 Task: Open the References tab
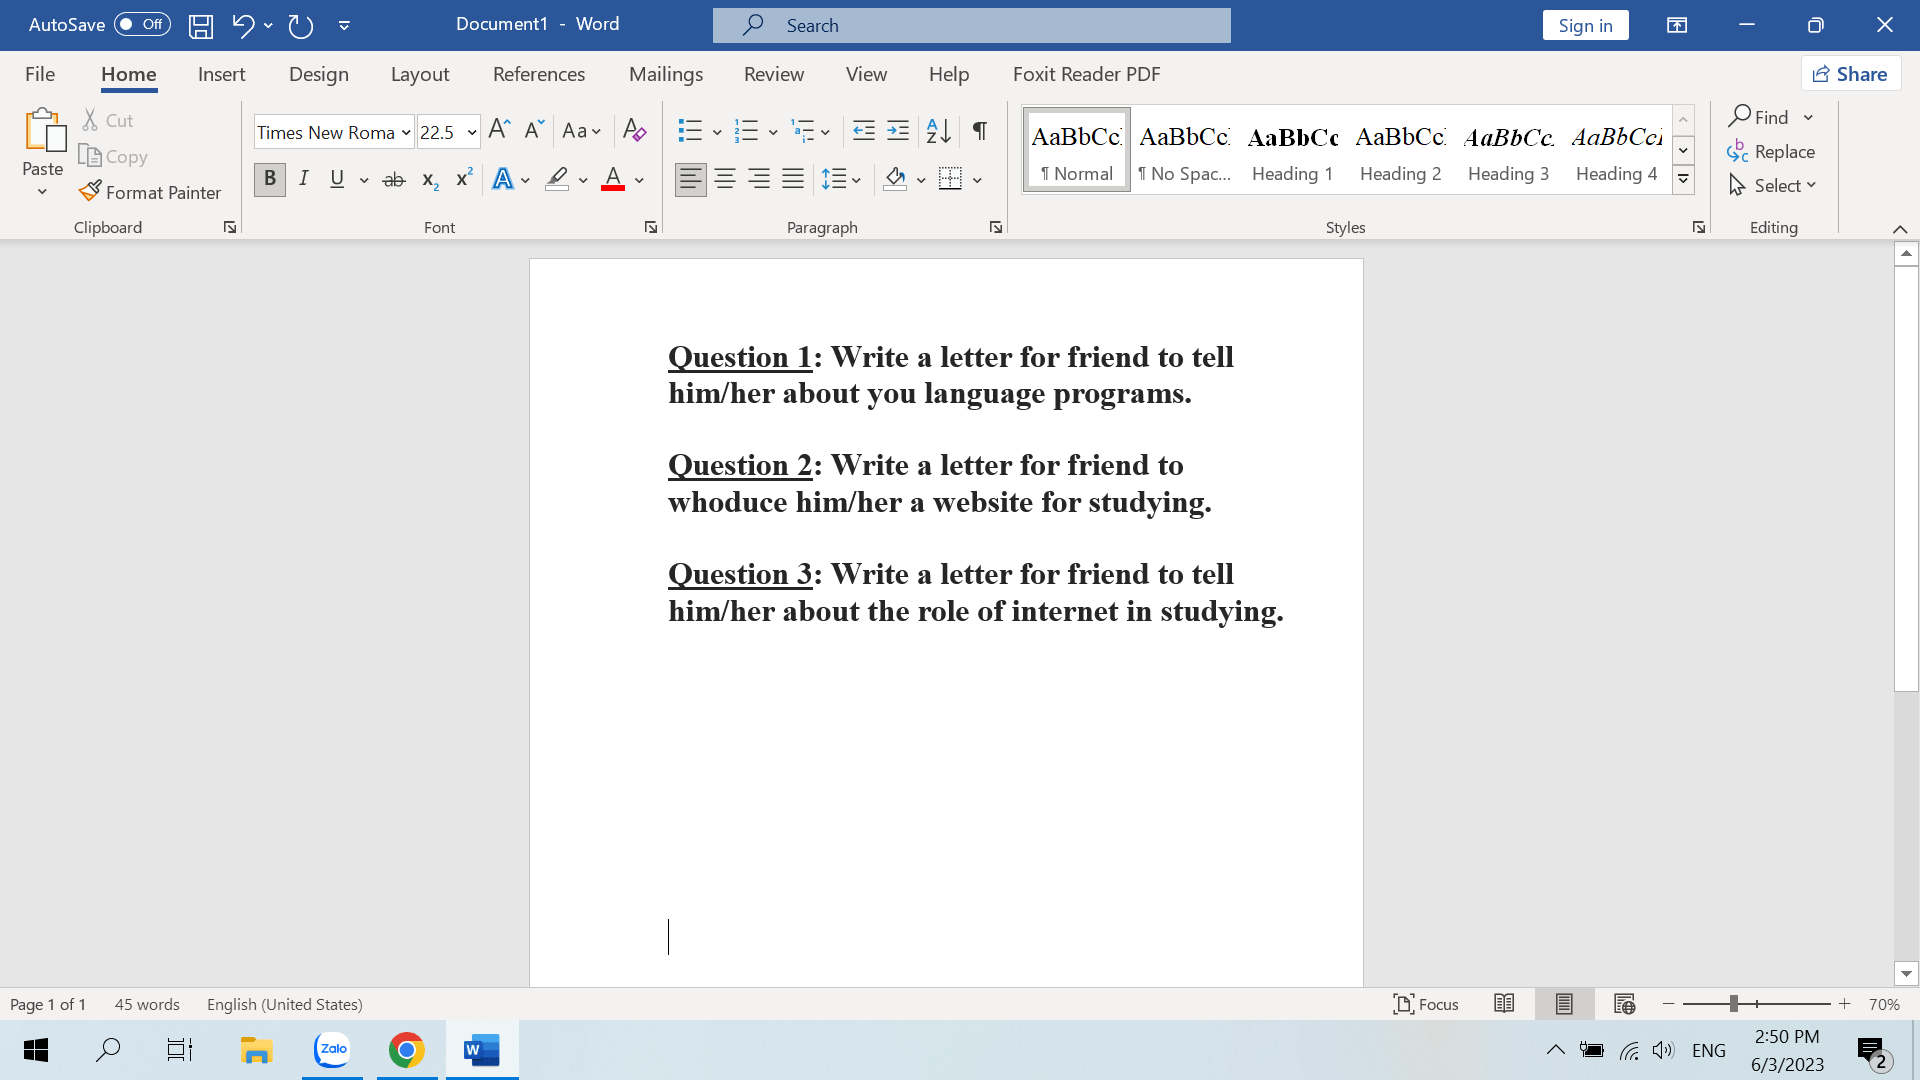point(538,74)
